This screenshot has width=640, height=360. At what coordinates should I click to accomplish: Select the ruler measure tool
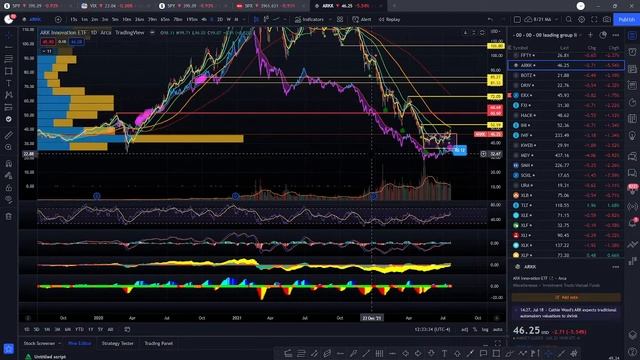9,135
